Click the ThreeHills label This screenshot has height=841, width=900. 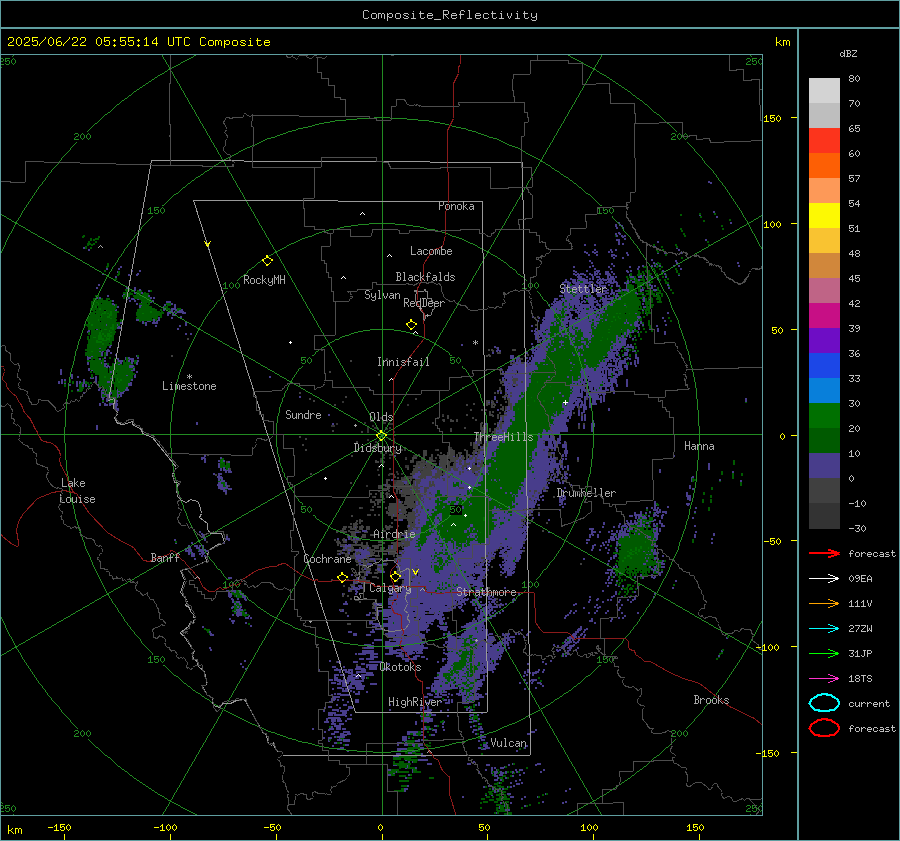point(503,437)
